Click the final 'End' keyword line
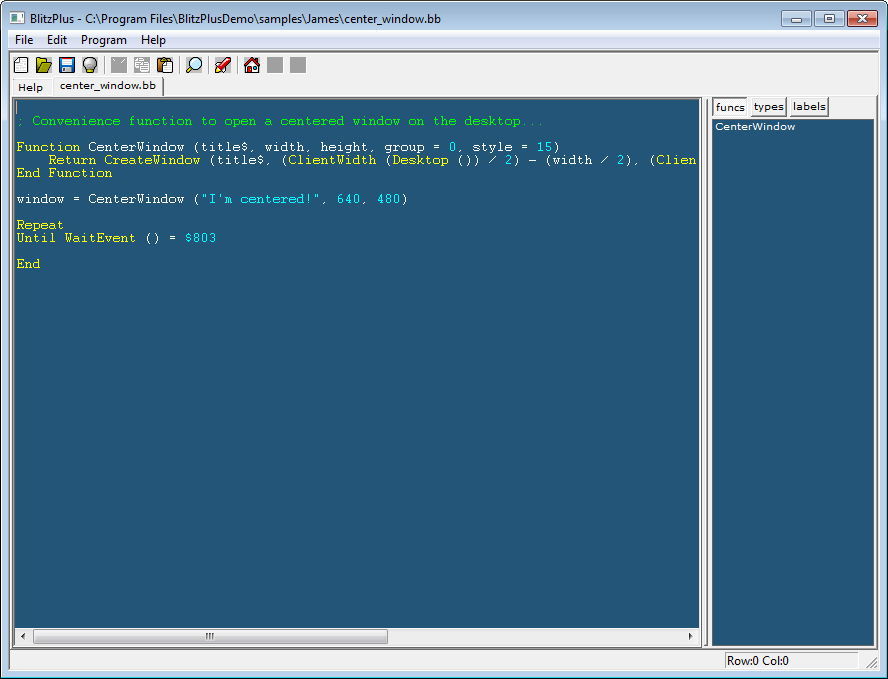The width and height of the screenshot is (888, 679). pyautogui.click(x=28, y=264)
